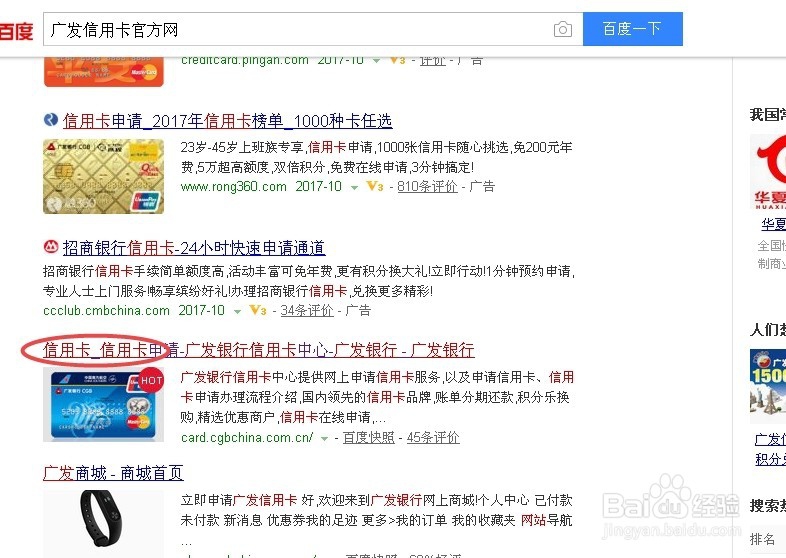The width and height of the screenshot is (786, 558).
Task: Open the 招商银行信用卡 24小时快速申请通道 link
Action: [x=194, y=248]
